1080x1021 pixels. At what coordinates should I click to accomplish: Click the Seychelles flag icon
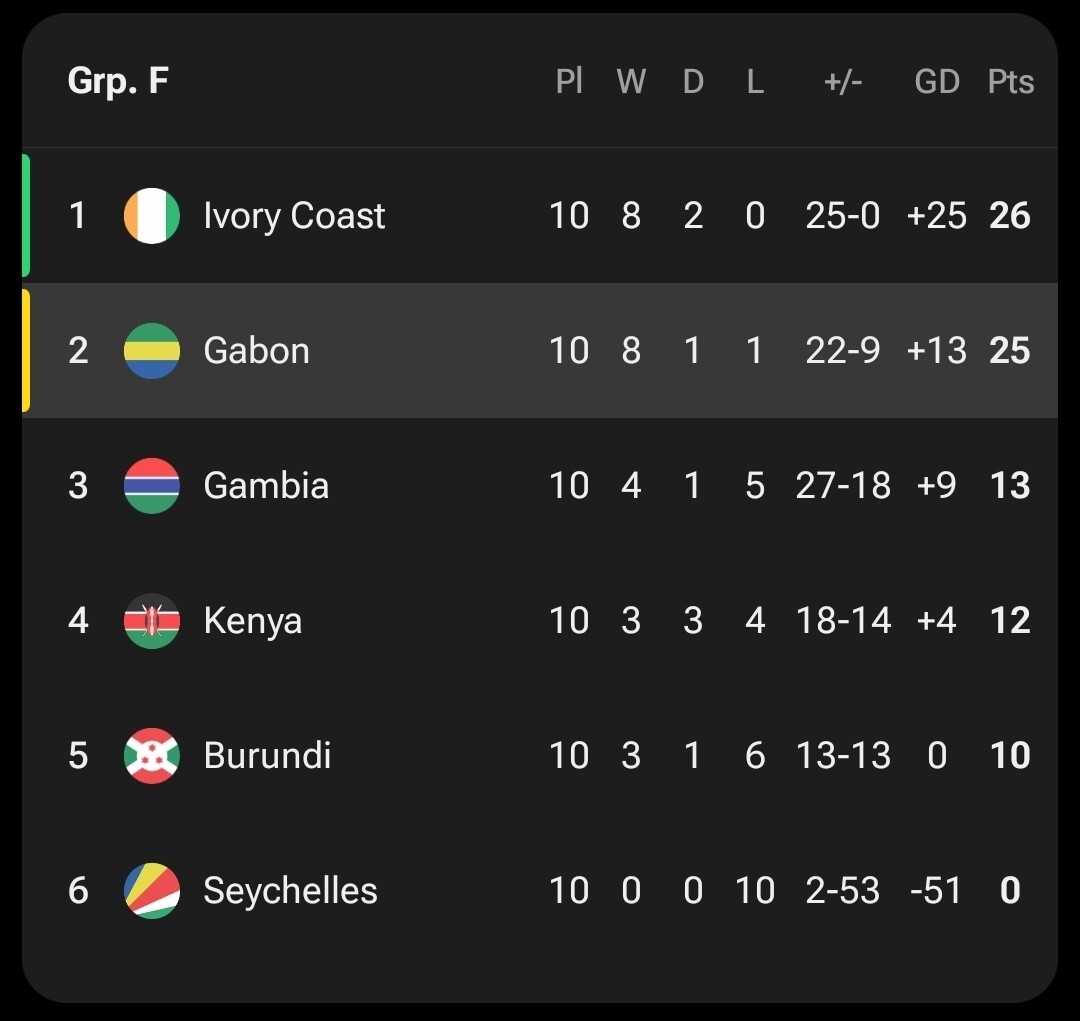(x=152, y=891)
